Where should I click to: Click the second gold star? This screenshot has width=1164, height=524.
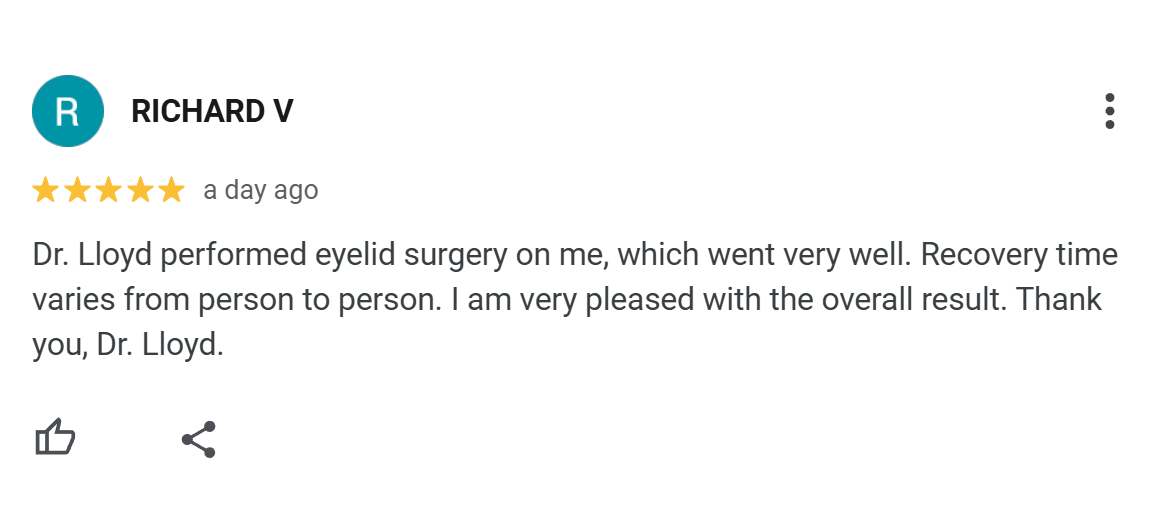[76, 190]
